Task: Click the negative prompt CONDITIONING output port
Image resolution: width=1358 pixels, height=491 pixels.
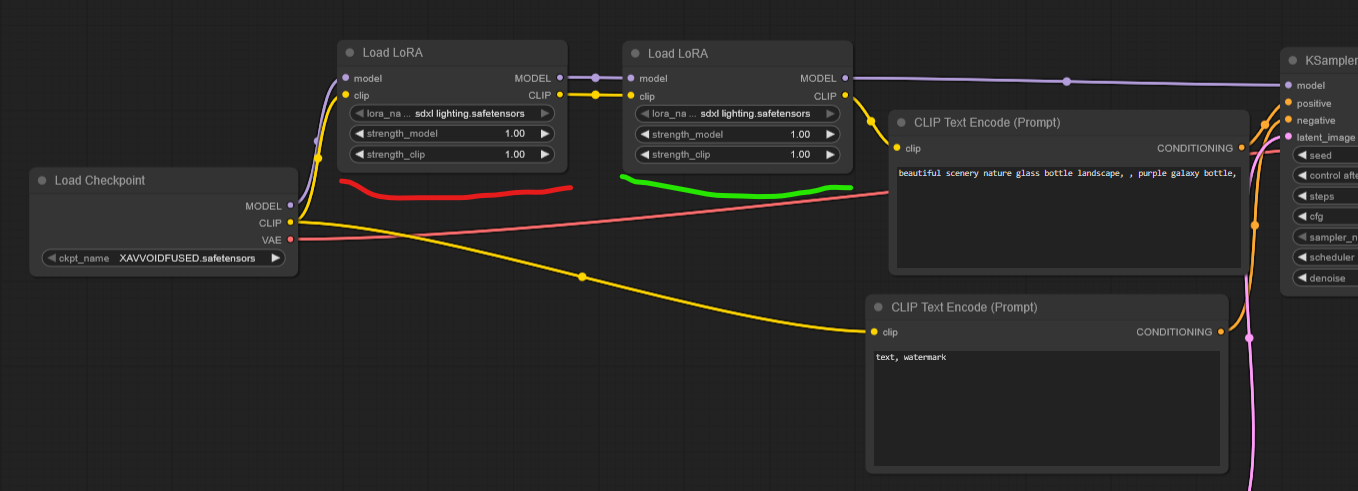Action: pyautogui.click(x=1221, y=332)
